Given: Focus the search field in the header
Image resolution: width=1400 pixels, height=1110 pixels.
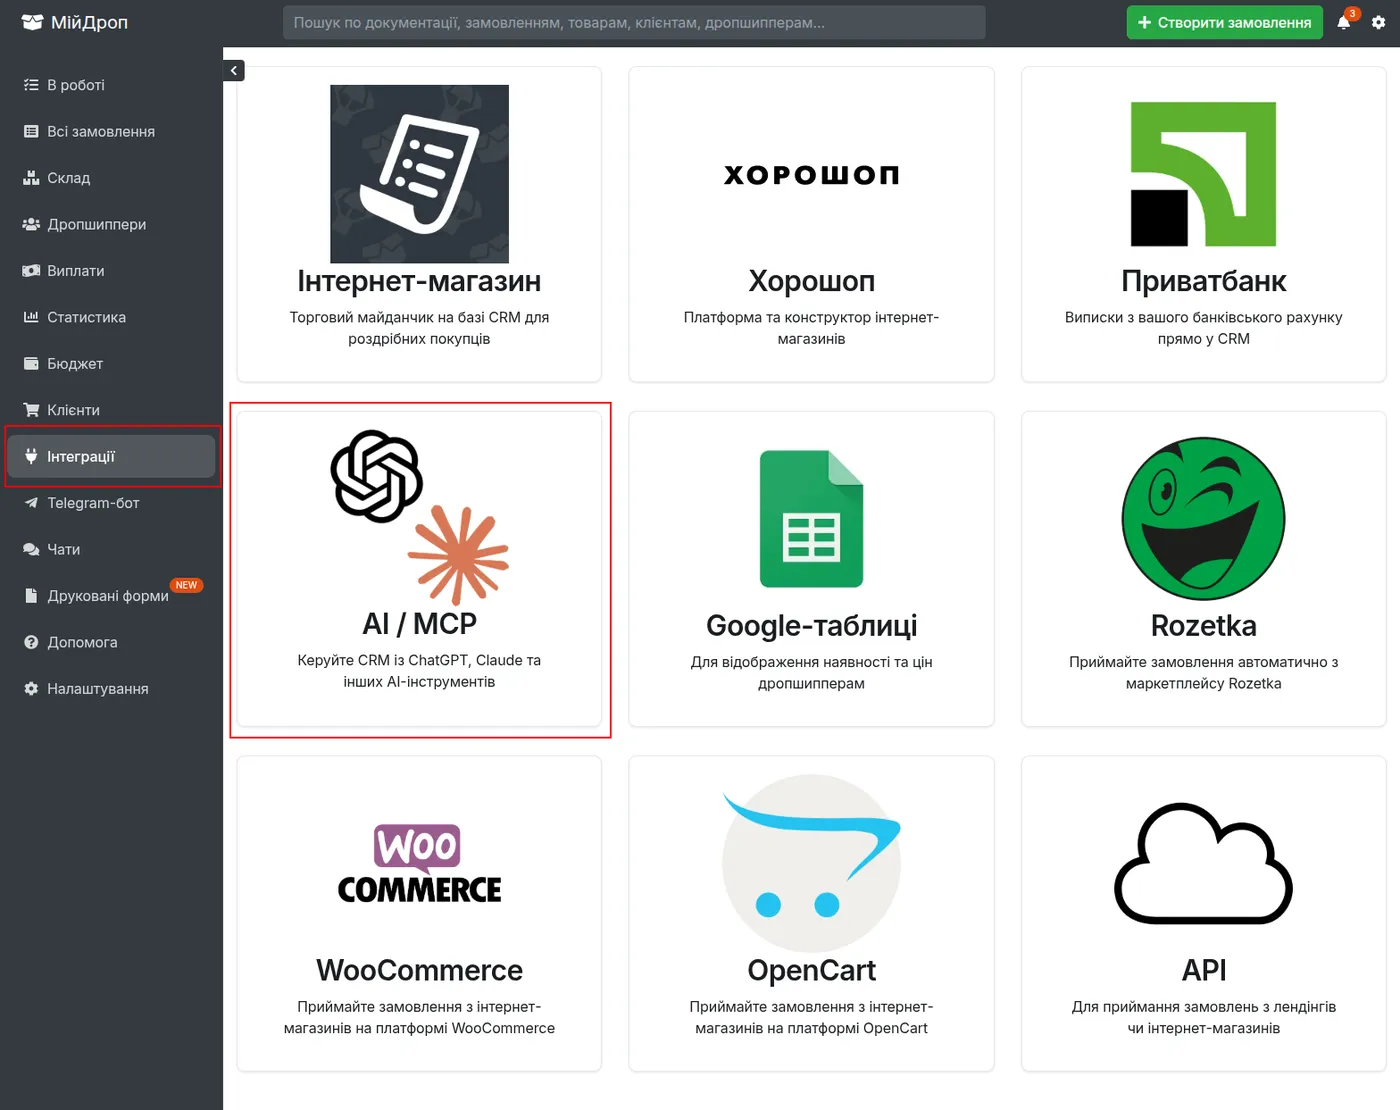Looking at the screenshot, I should tap(634, 23).
